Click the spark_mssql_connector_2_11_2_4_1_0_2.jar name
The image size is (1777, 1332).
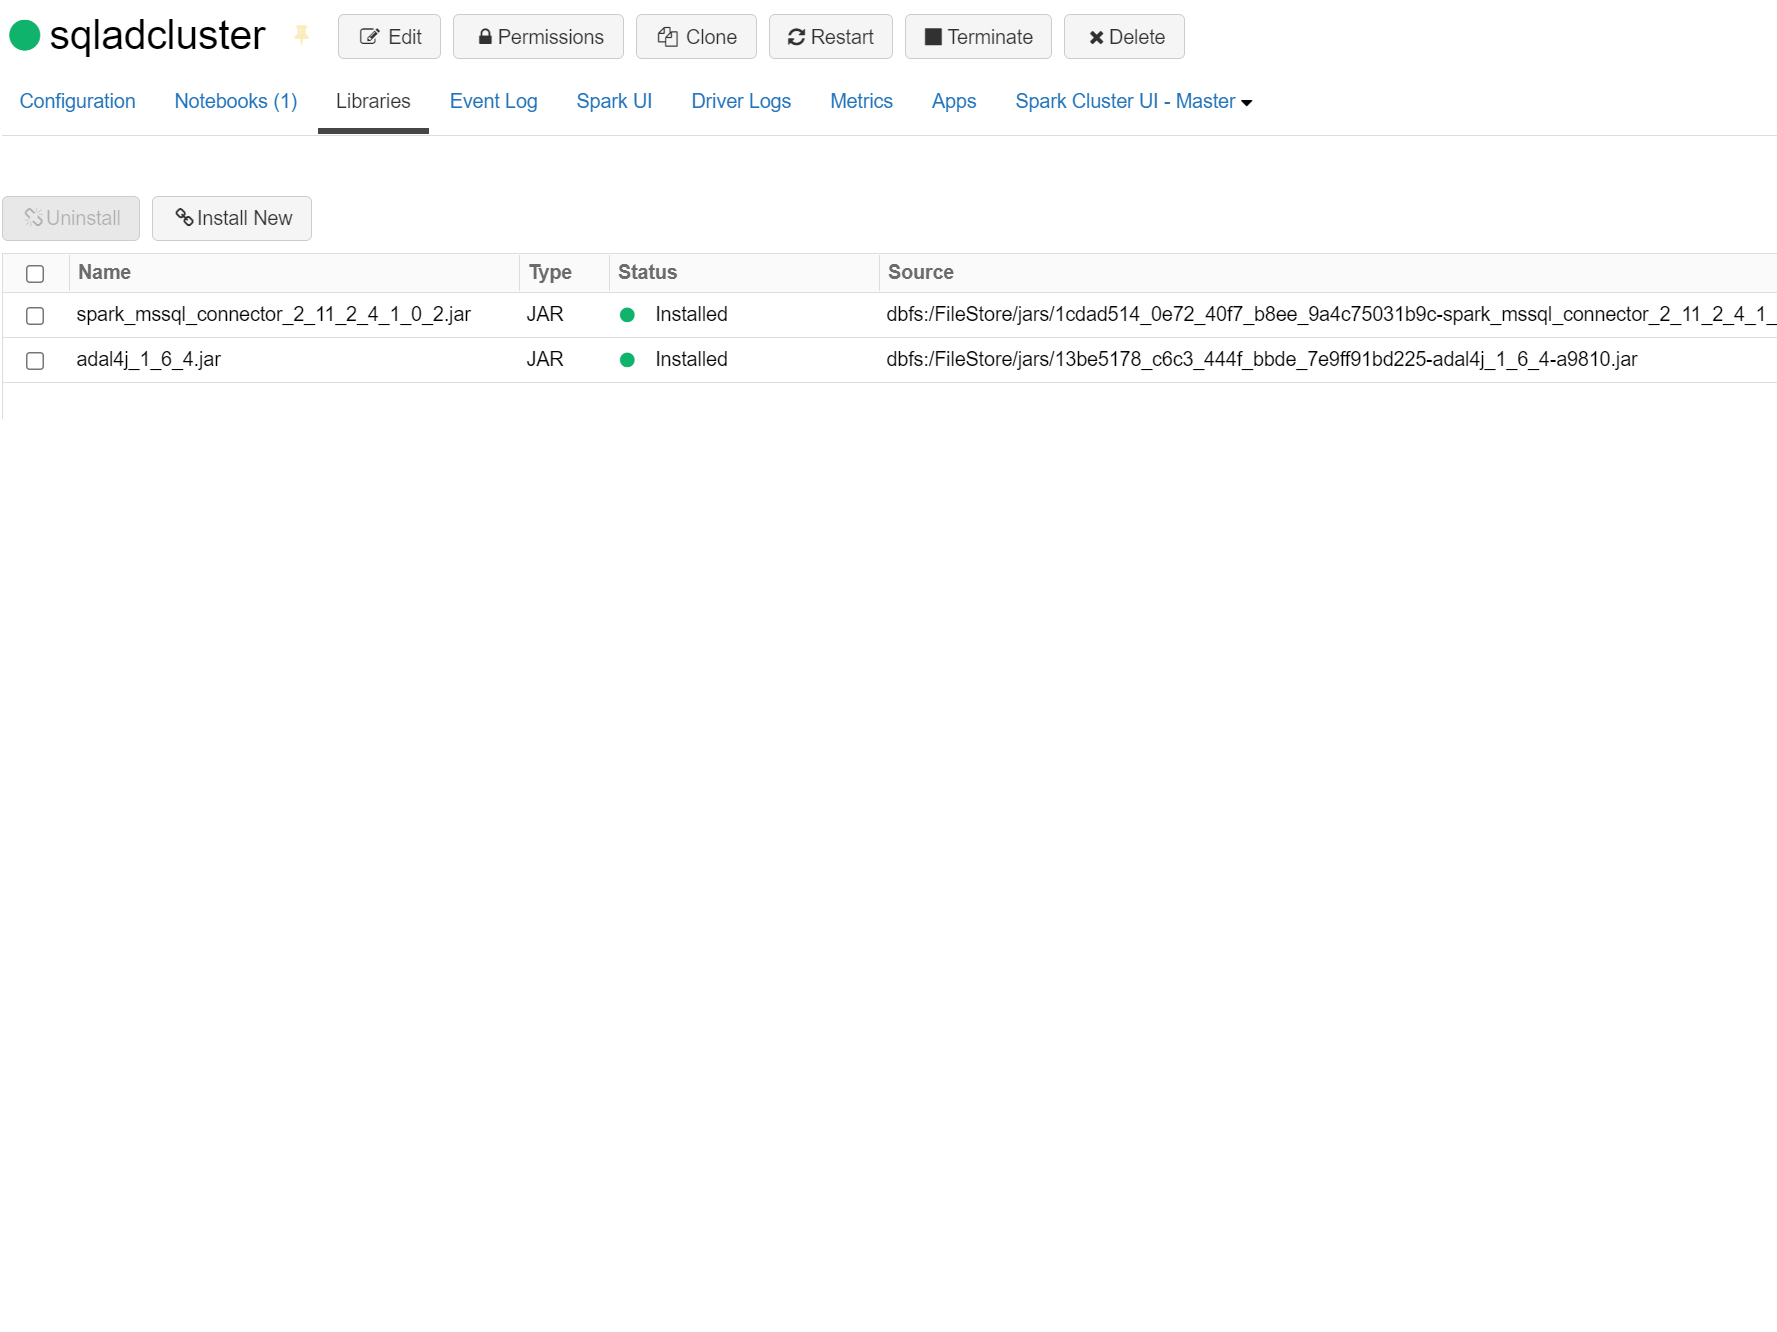[x=273, y=314]
